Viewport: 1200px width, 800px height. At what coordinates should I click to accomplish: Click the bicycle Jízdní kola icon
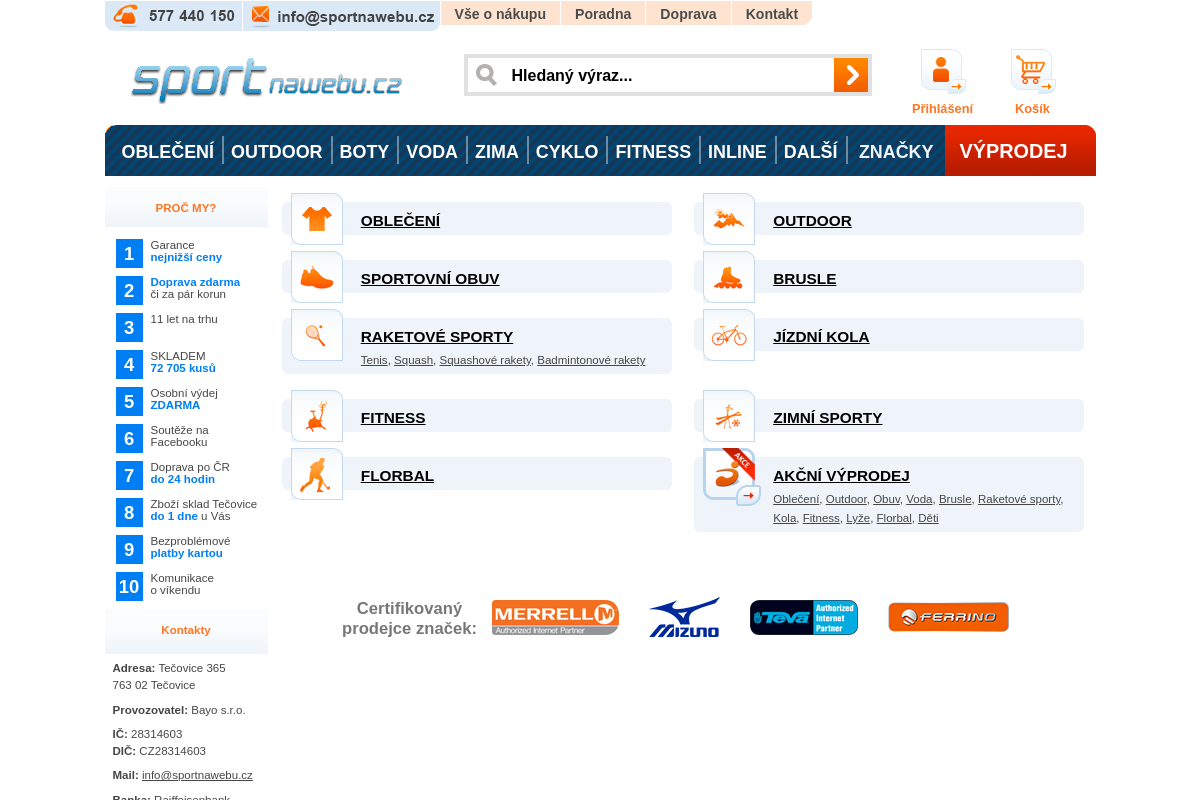click(729, 335)
